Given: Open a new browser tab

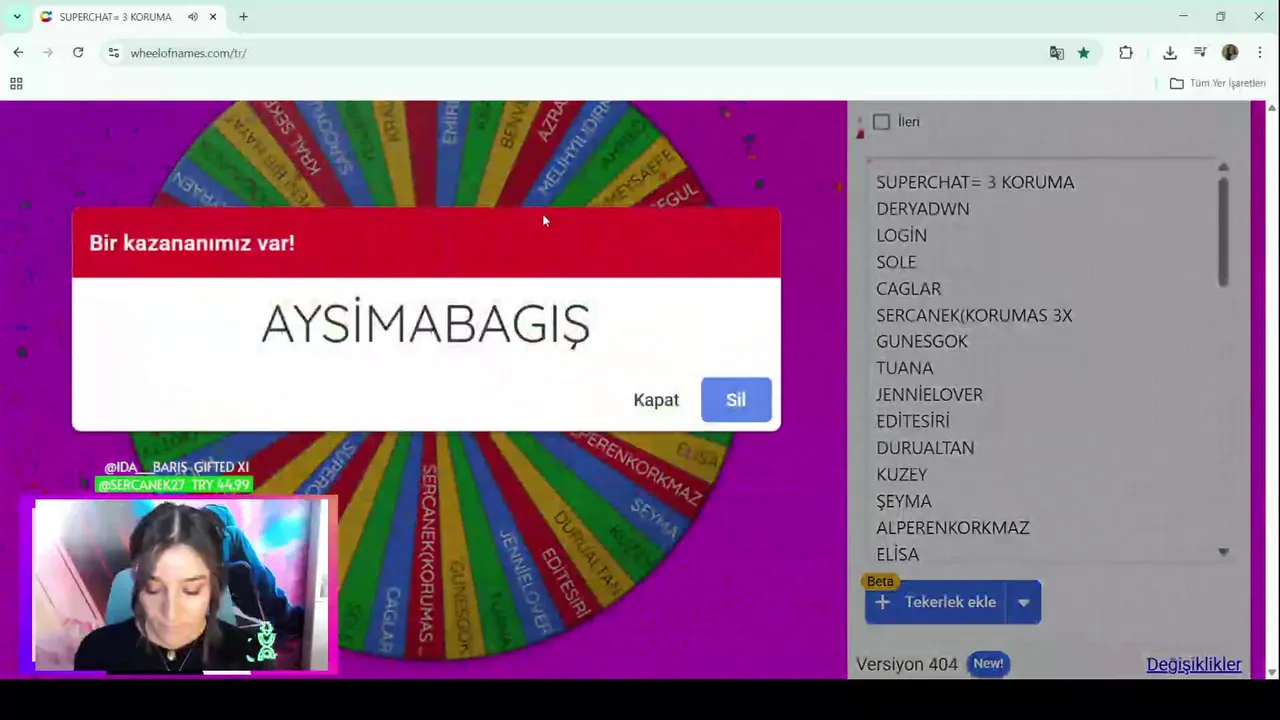Looking at the screenshot, I should pos(243,17).
